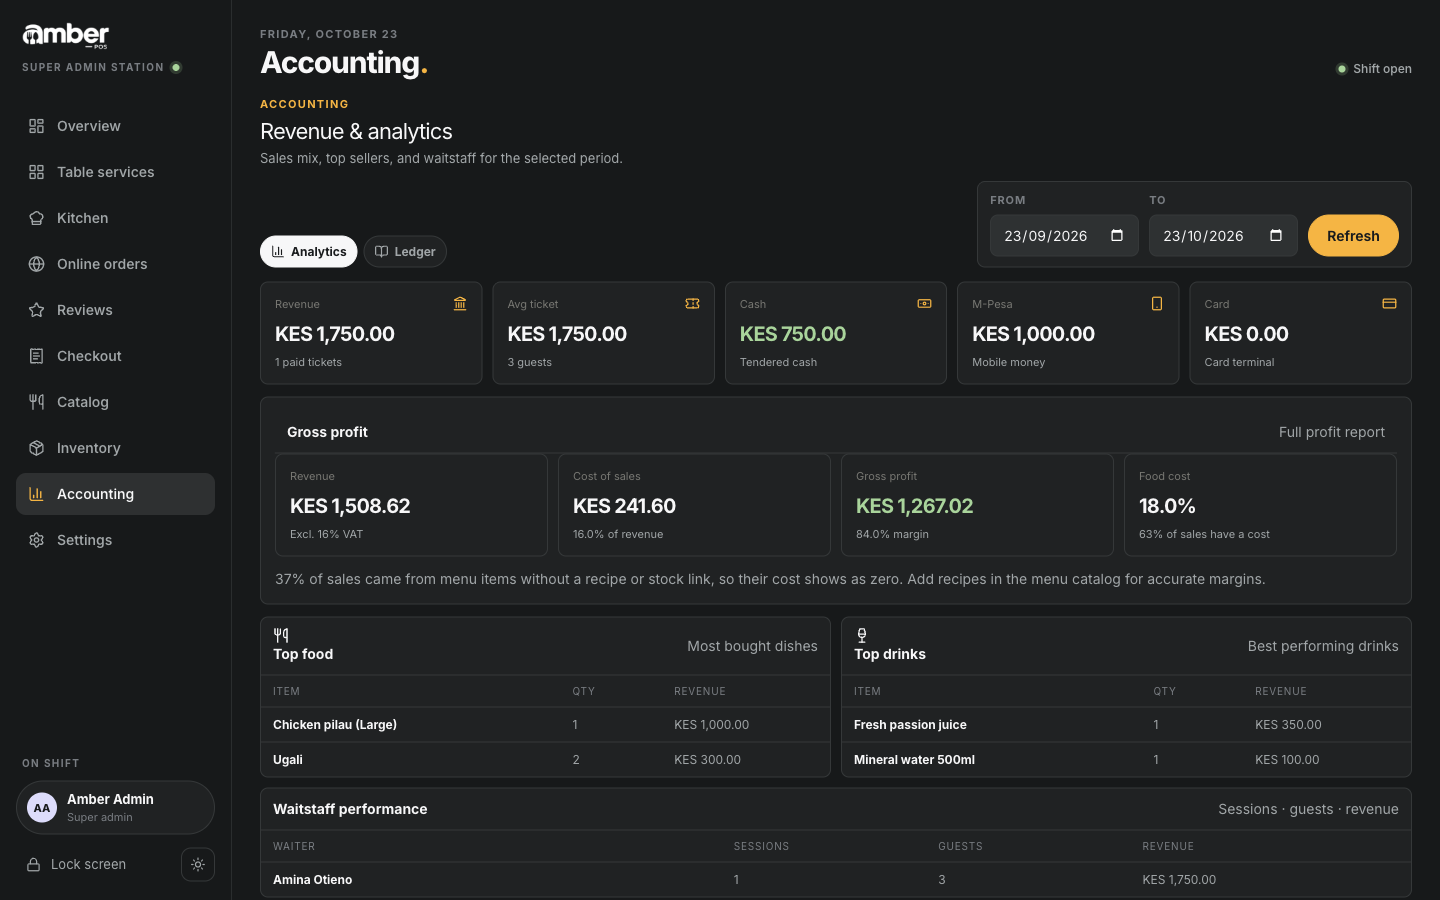
Task: Select Accounting in the sidebar
Action: pos(115,494)
